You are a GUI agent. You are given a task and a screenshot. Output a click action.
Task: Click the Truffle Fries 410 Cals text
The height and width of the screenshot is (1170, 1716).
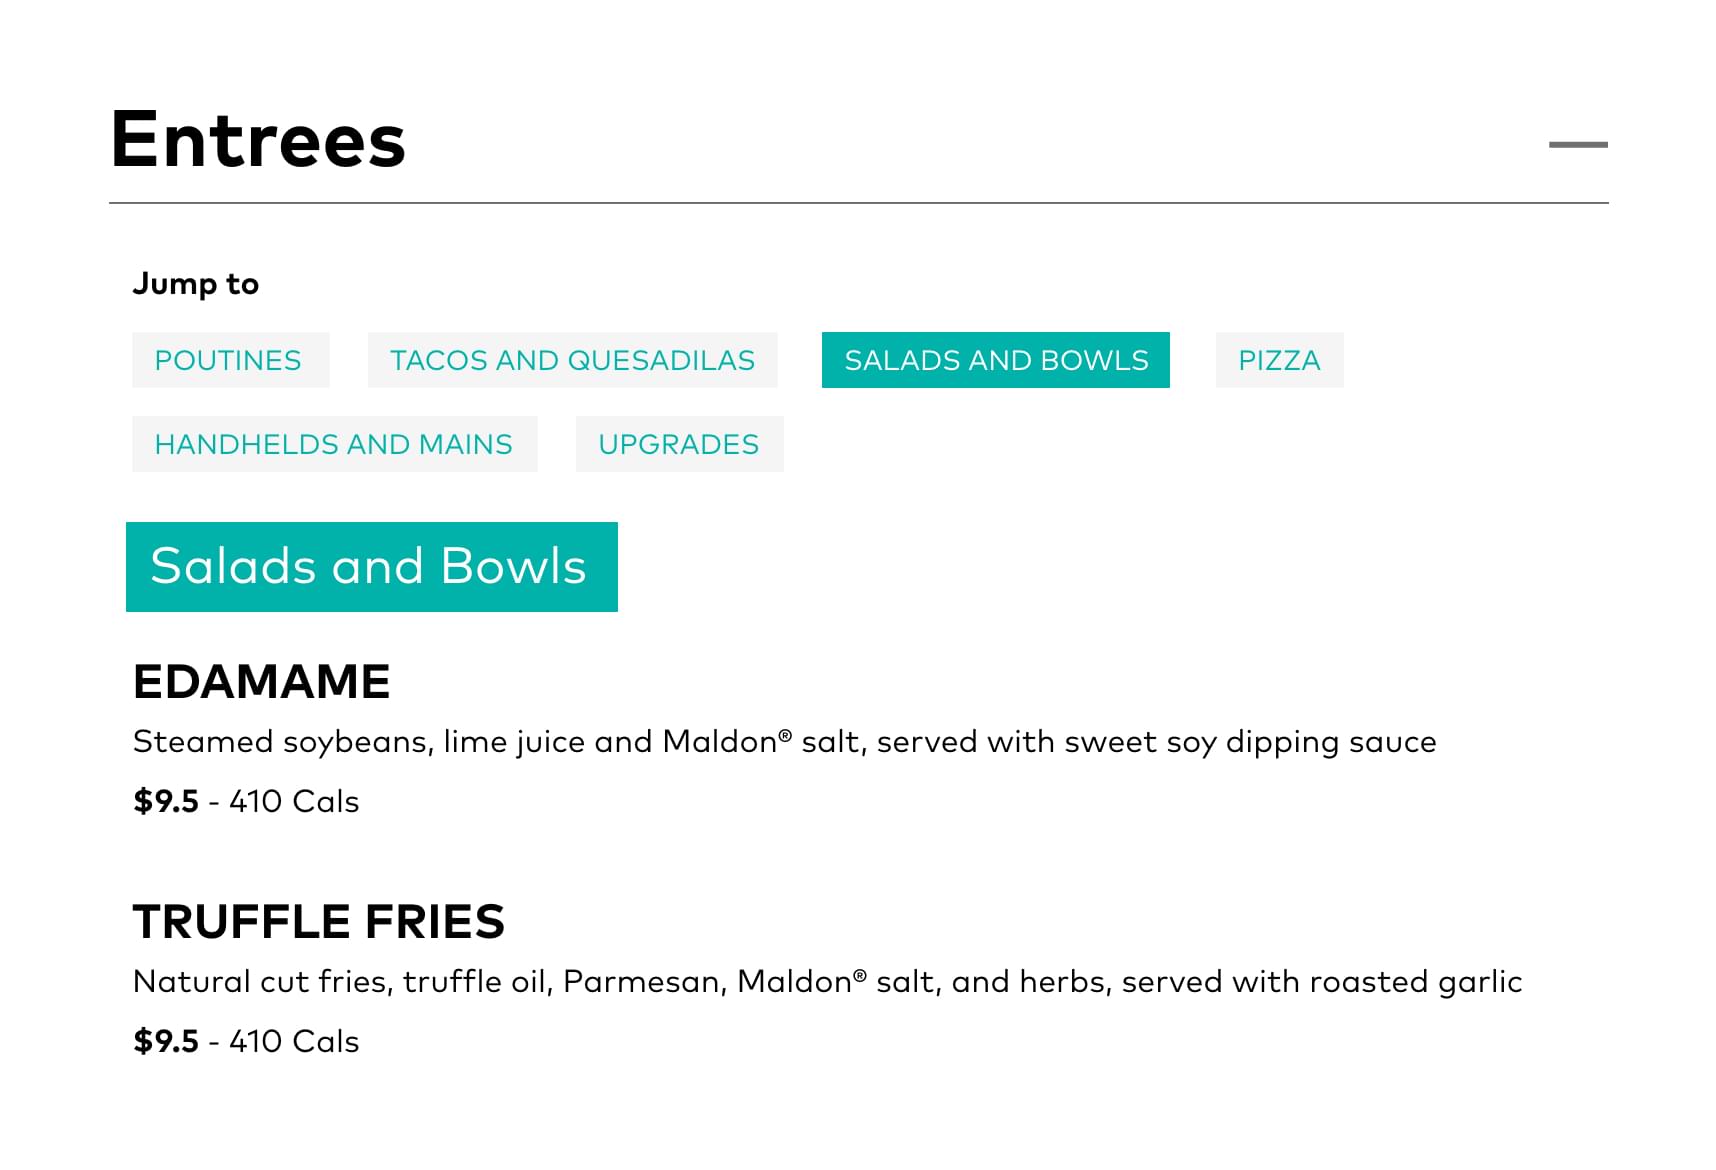[x=294, y=1042]
